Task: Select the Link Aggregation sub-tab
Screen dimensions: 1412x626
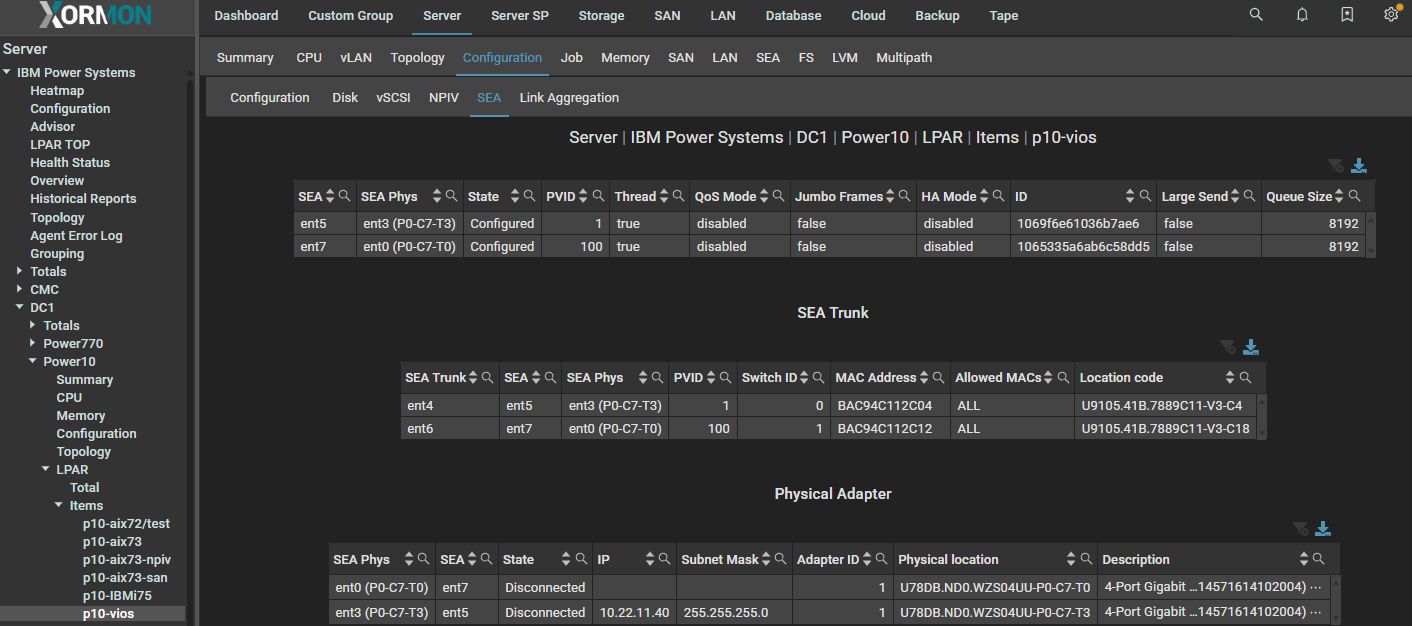Action: point(569,98)
